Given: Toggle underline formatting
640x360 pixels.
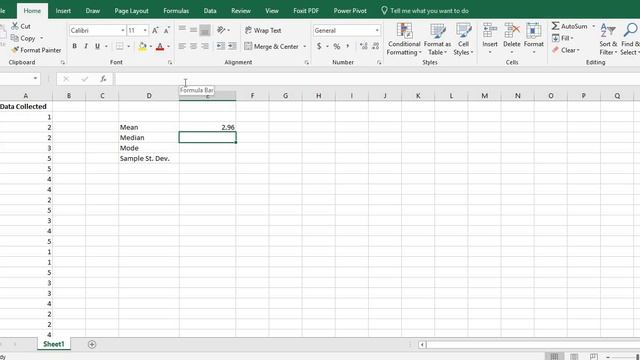Looking at the screenshot, I should click(97, 47).
